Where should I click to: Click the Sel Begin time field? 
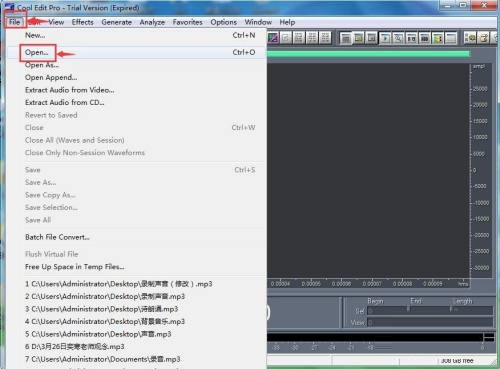[387, 311]
